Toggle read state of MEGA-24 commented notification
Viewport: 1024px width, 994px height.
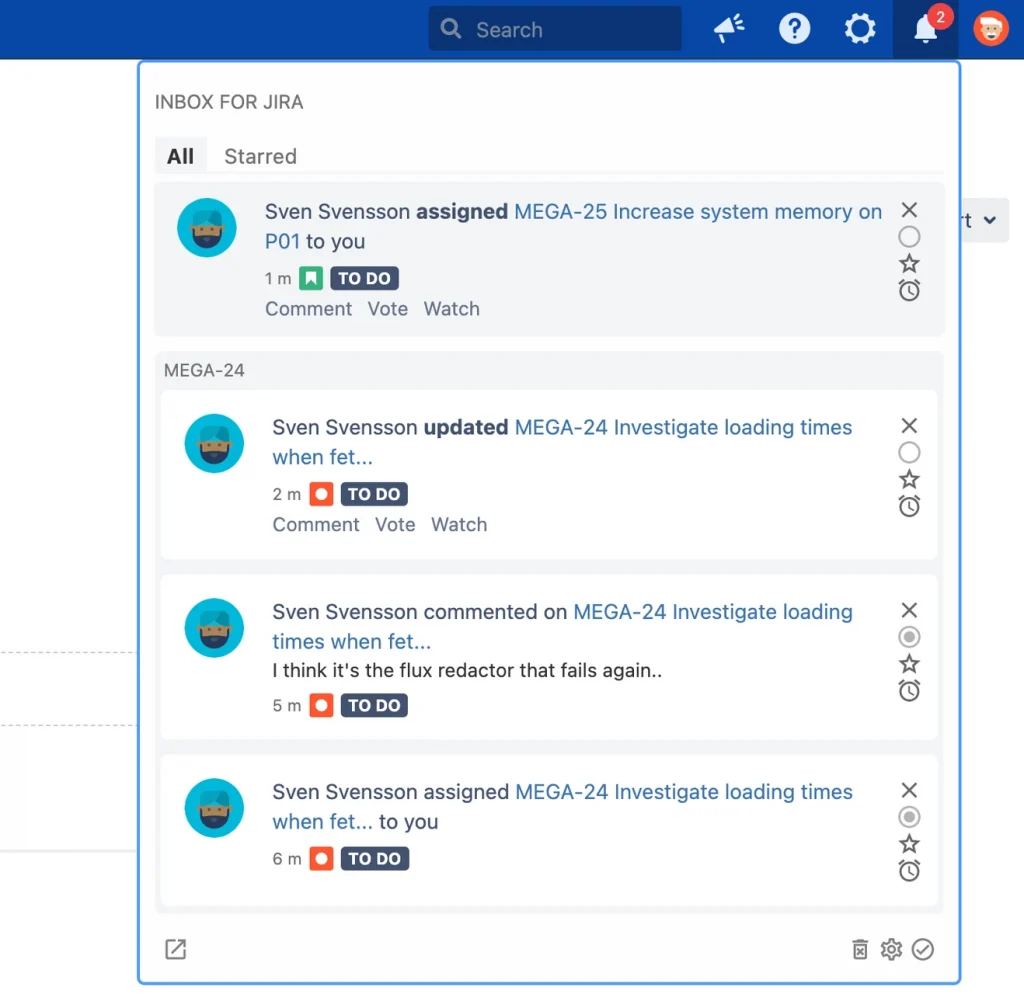pos(908,637)
